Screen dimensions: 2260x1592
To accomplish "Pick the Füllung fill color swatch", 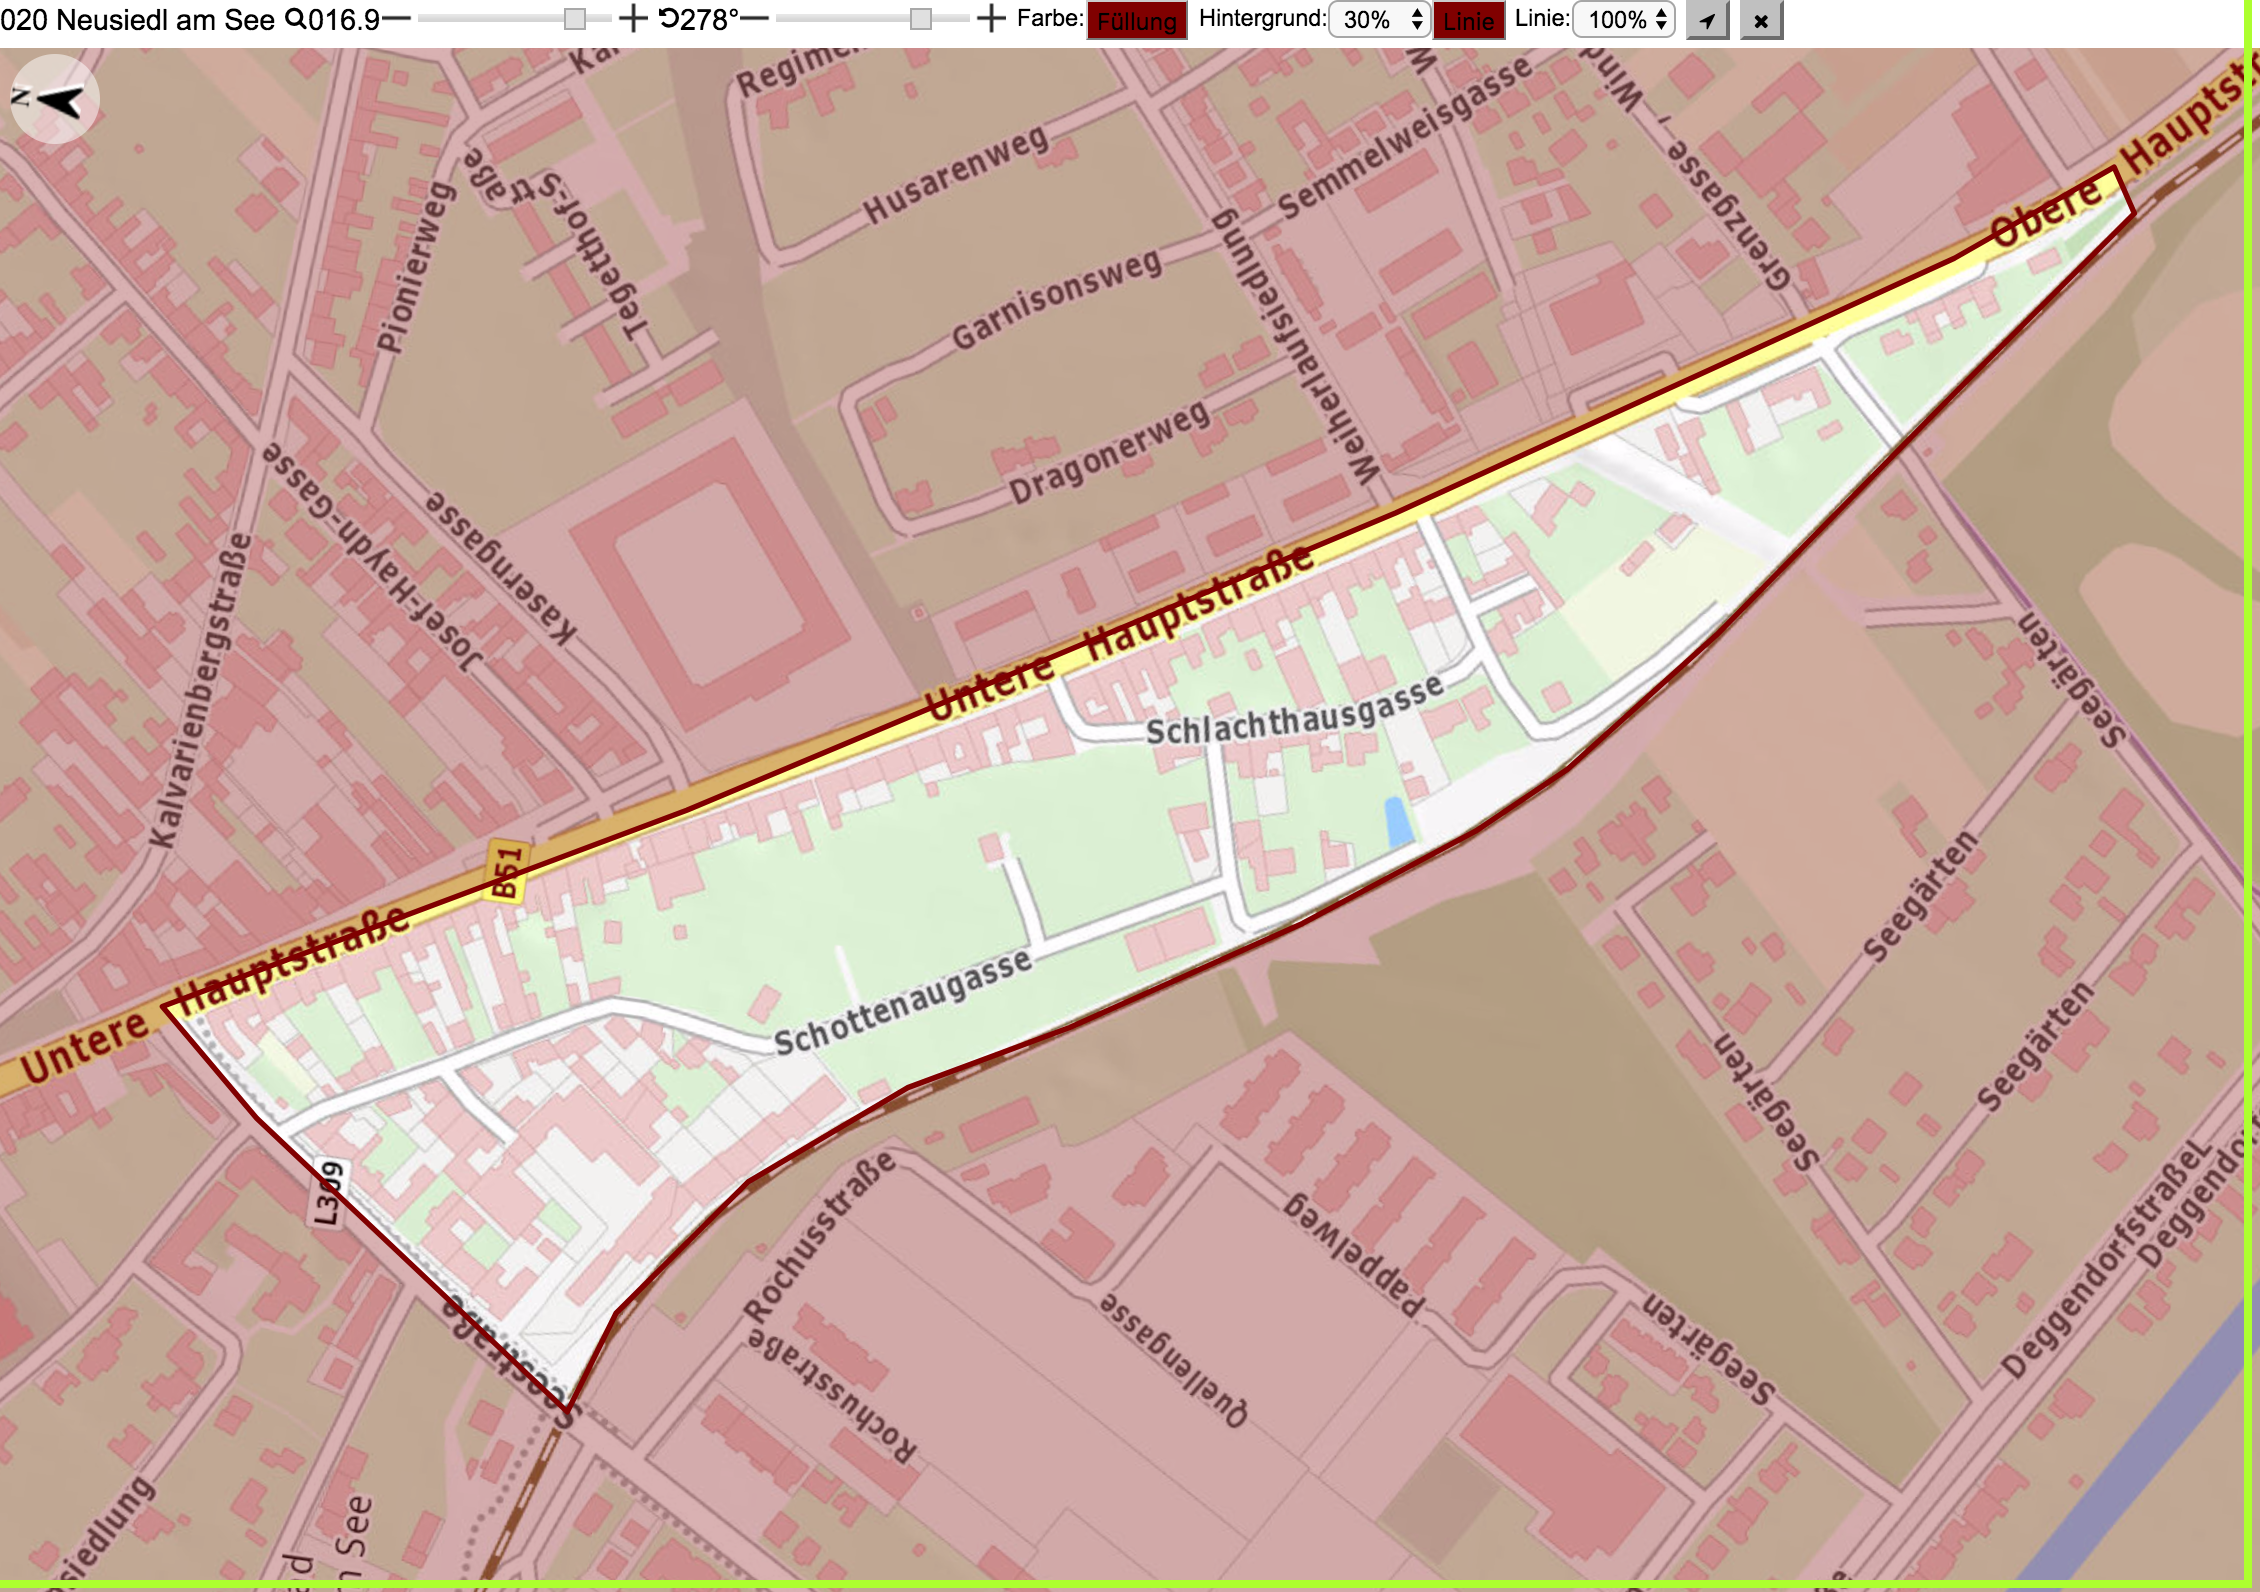I will coord(1137,21).
